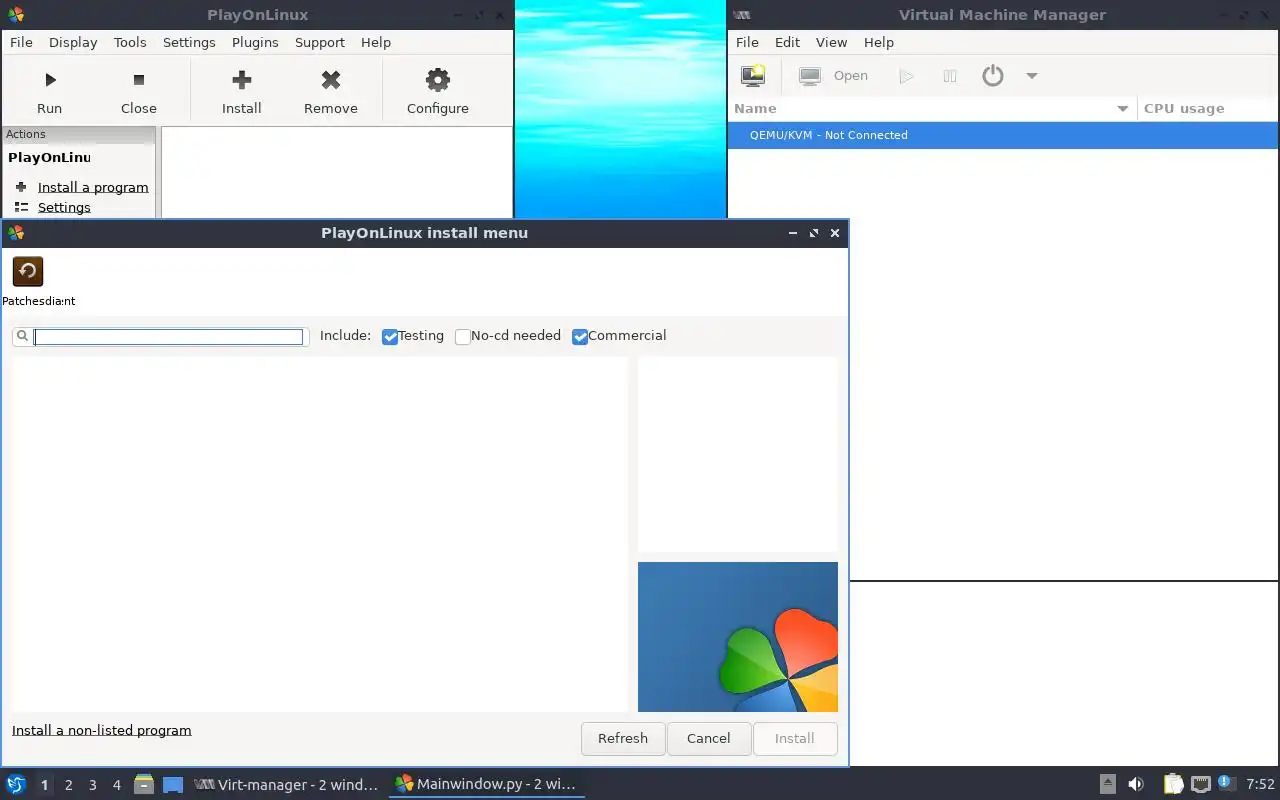Click the eject media icon in the system tray
Screen dimensions: 1280x800
(x=1108, y=785)
